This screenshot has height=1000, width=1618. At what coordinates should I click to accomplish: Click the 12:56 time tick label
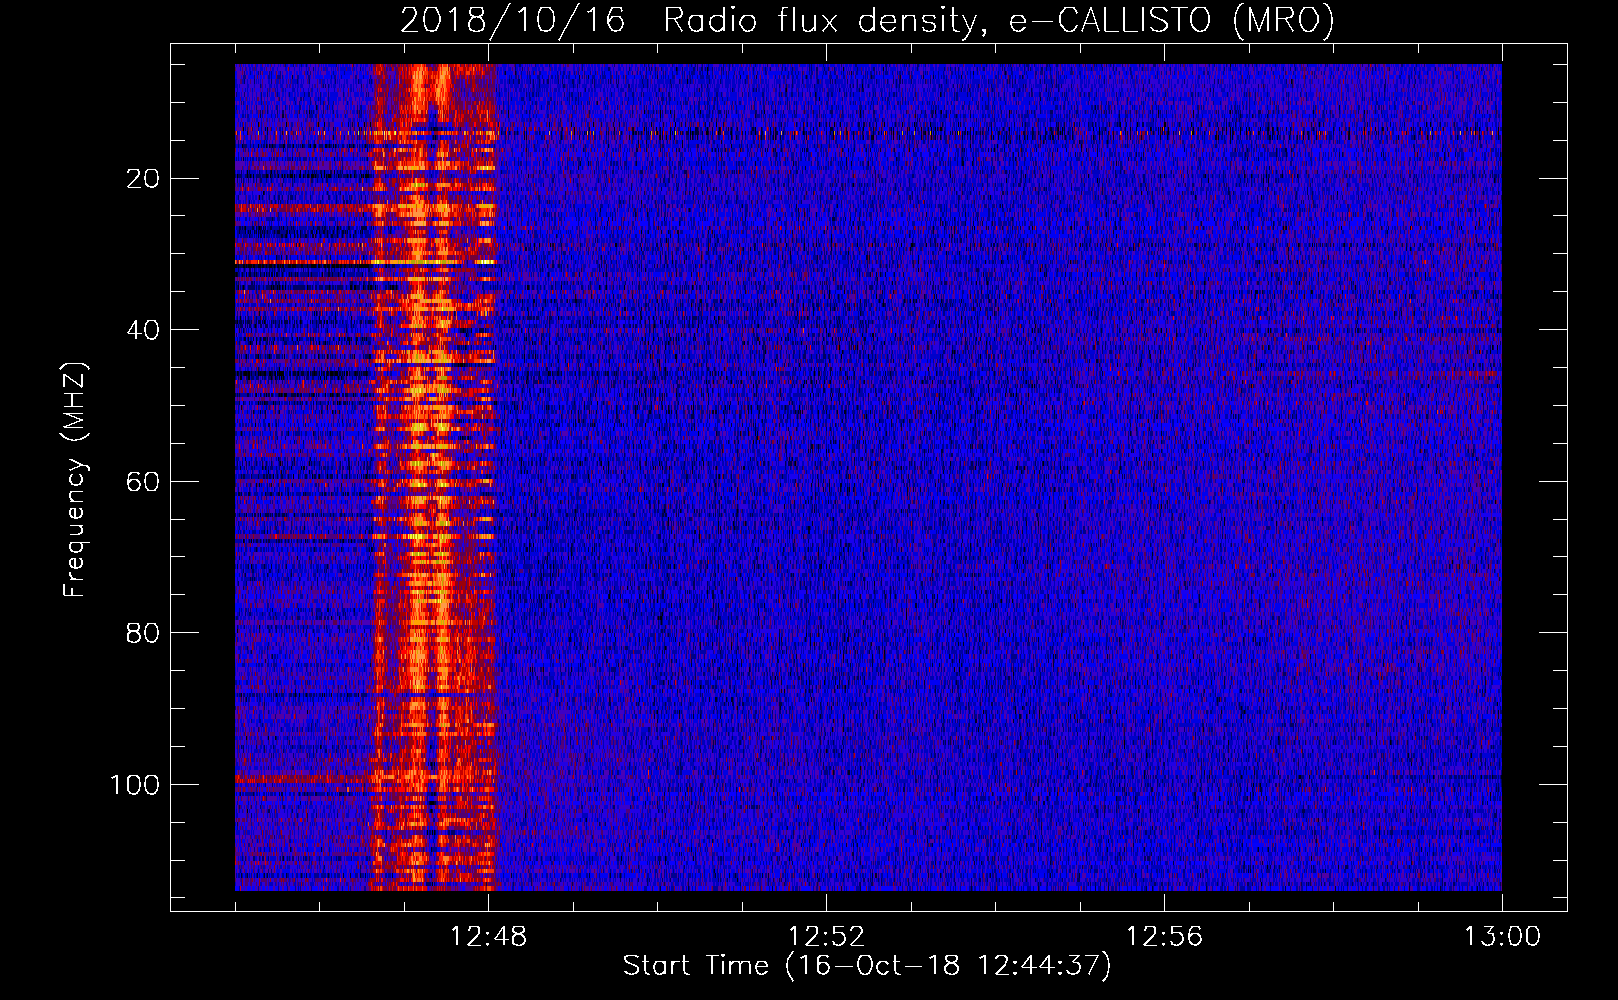(x=1164, y=937)
